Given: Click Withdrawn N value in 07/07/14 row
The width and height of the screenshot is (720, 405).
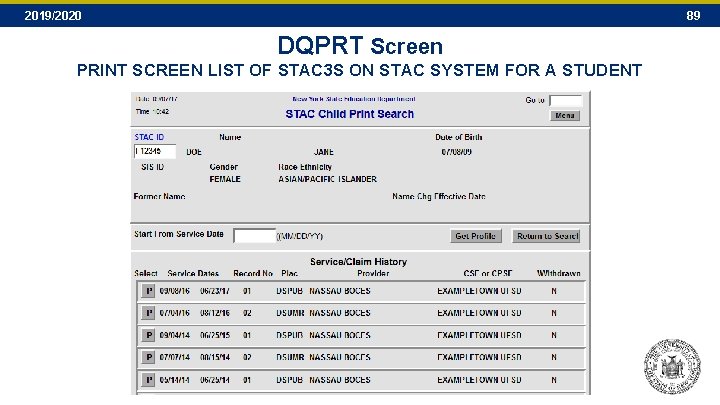Looking at the screenshot, I should coord(554,357).
